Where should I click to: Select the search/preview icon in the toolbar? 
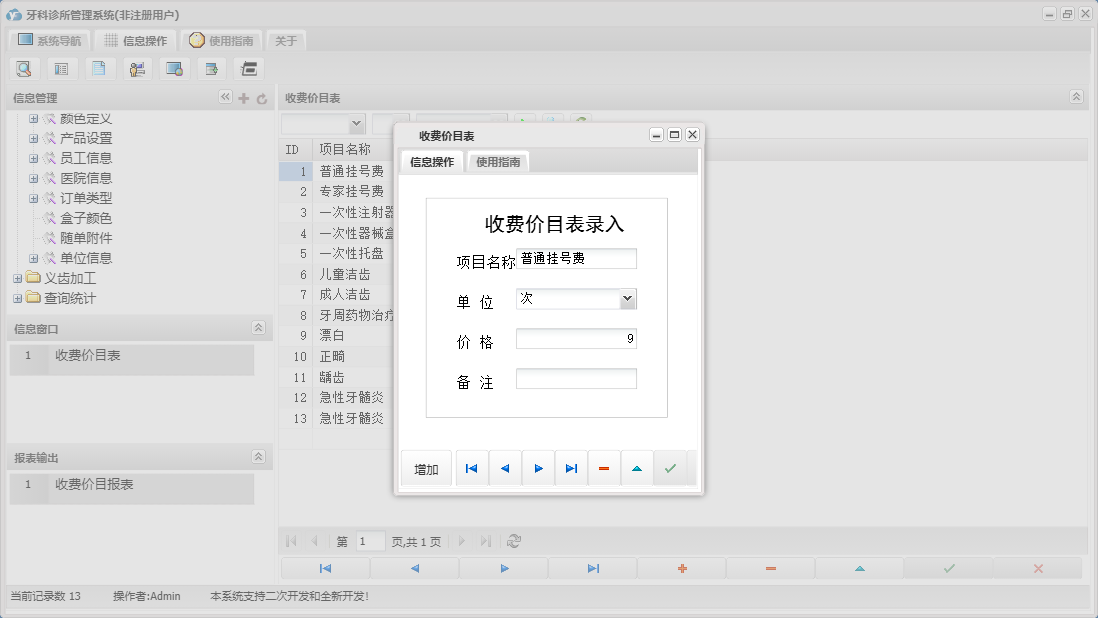pyautogui.click(x=24, y=68)
